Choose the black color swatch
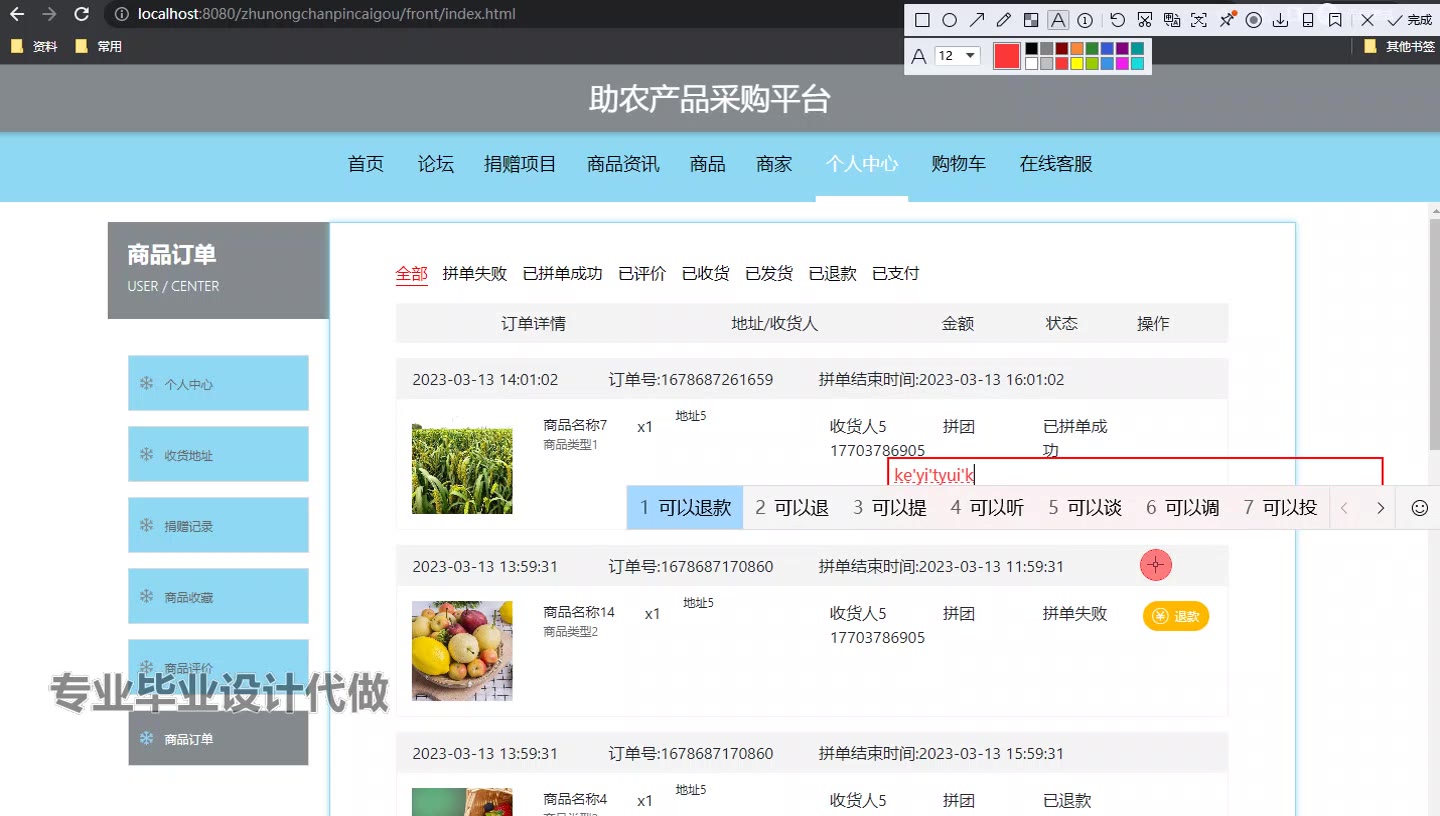 click(1032, 48)
